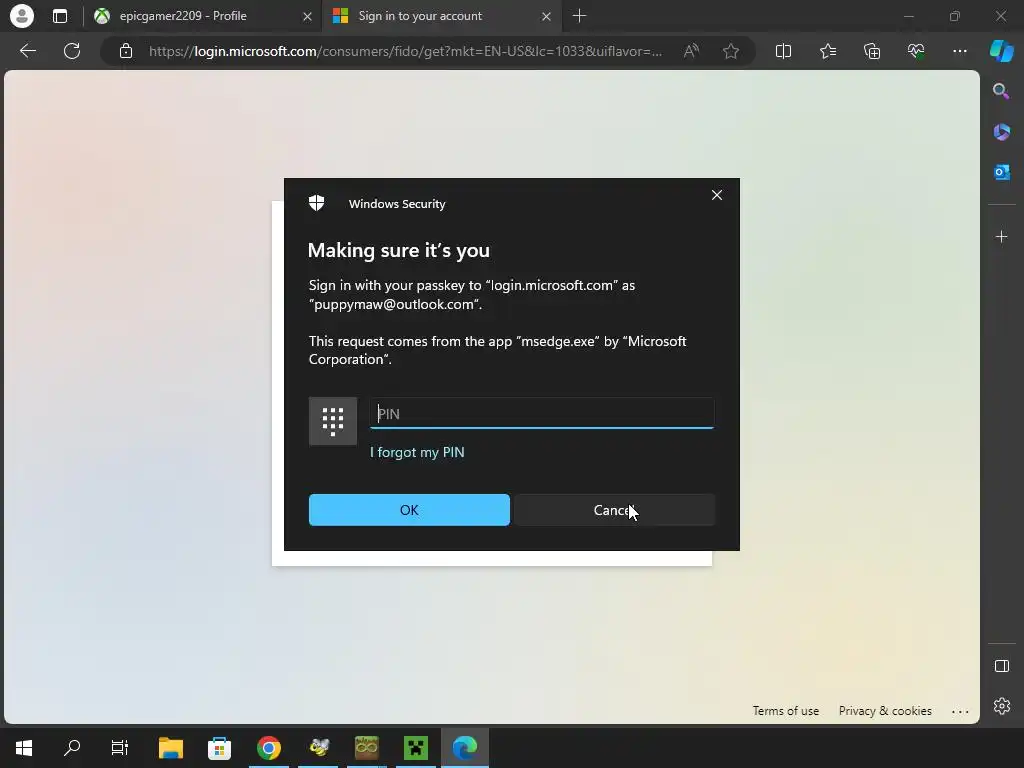This screenshot has width=1024, height=768.
Task: Open the bee icon app on taskbar
Action: 319,748
